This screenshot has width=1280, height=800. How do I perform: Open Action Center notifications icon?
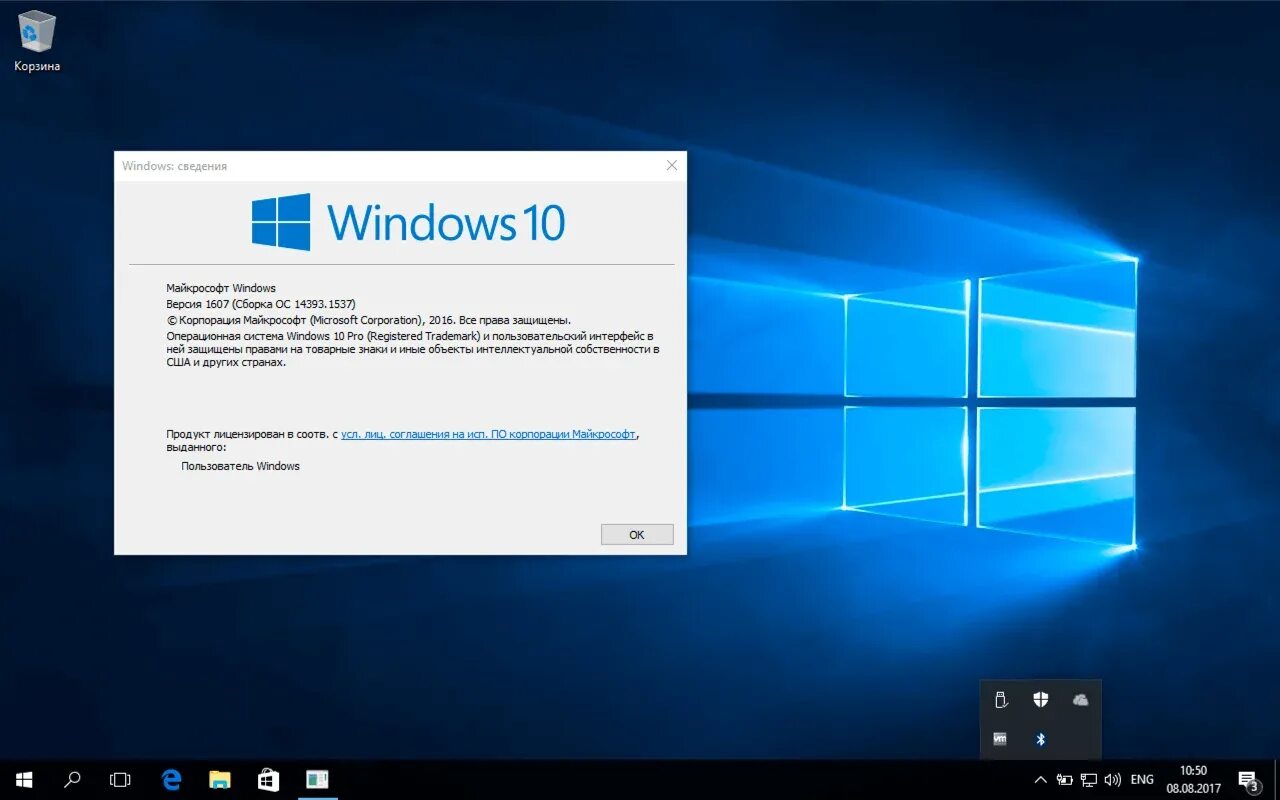[1248, 780]
